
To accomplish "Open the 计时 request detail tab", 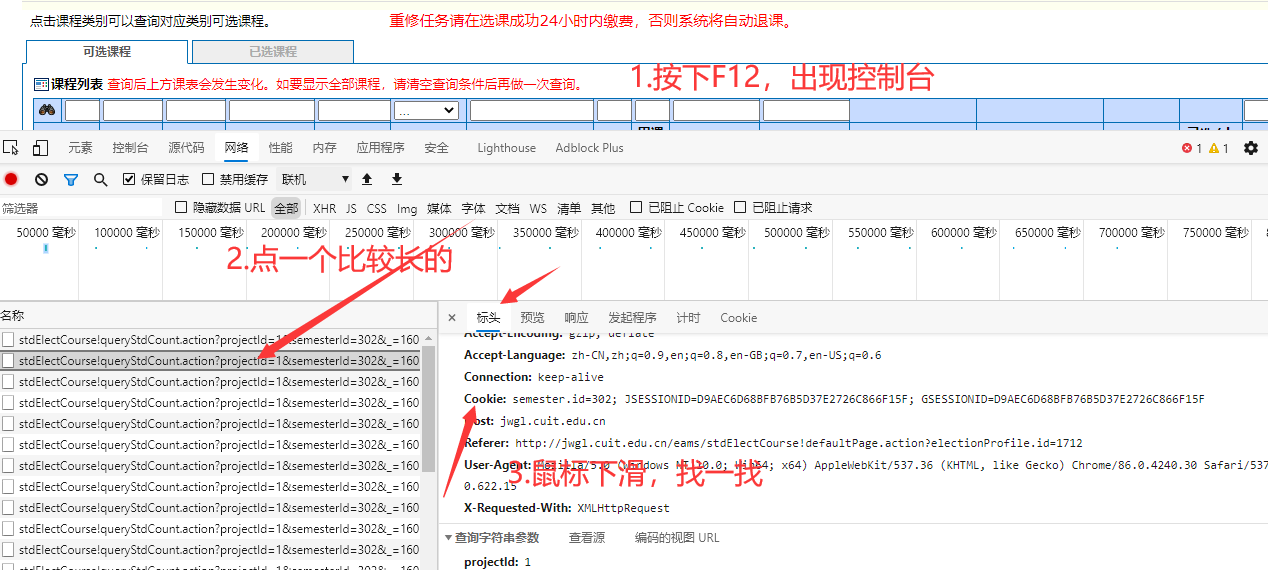I will 689,318.
